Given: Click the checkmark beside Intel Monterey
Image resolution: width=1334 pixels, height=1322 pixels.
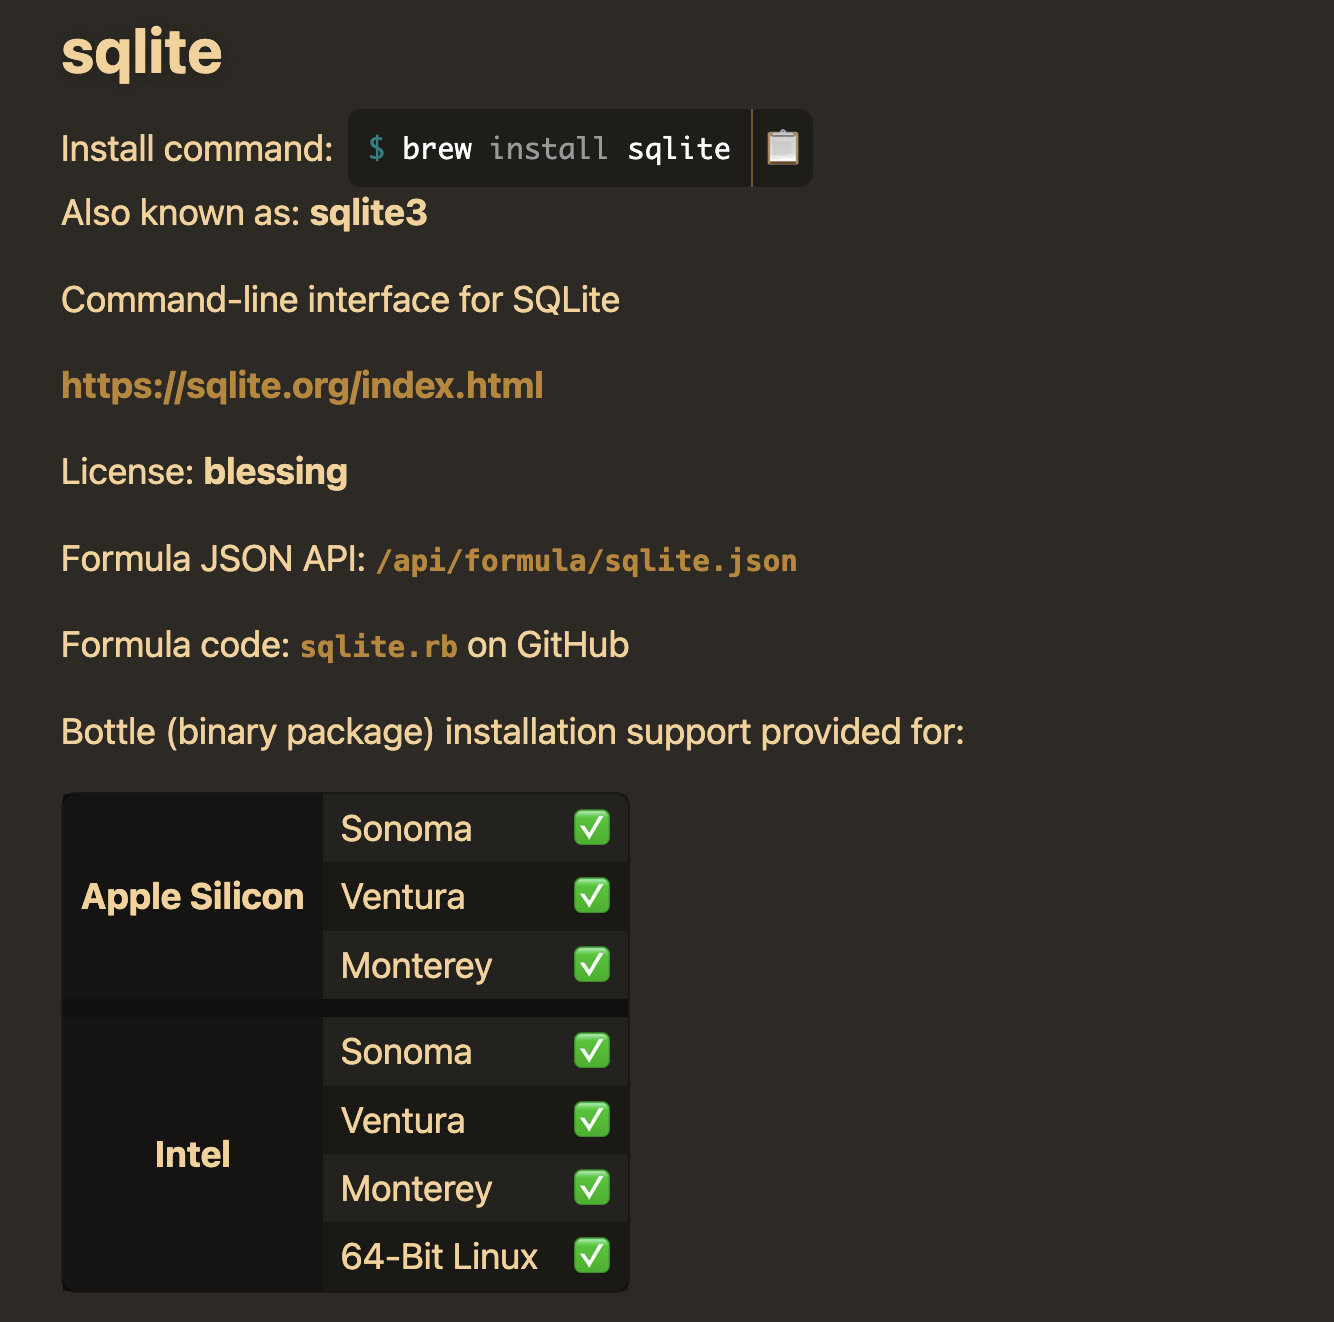Looking at the screenshot, I should pos(591,1187).
